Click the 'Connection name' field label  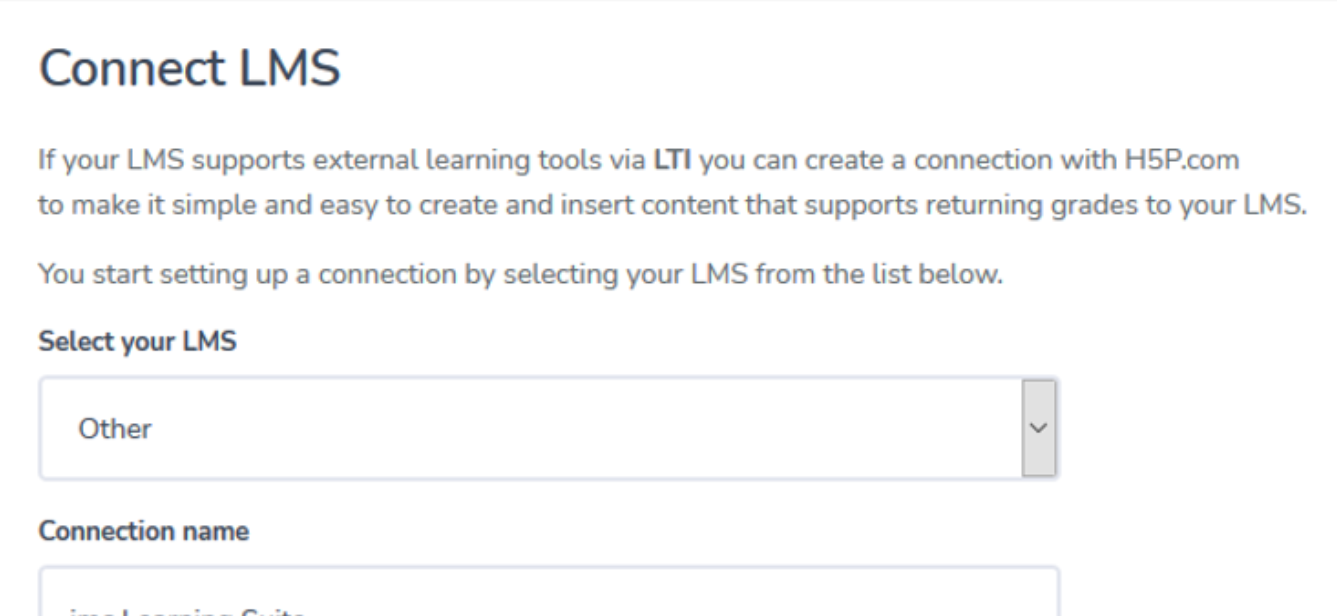pos(144,534)
